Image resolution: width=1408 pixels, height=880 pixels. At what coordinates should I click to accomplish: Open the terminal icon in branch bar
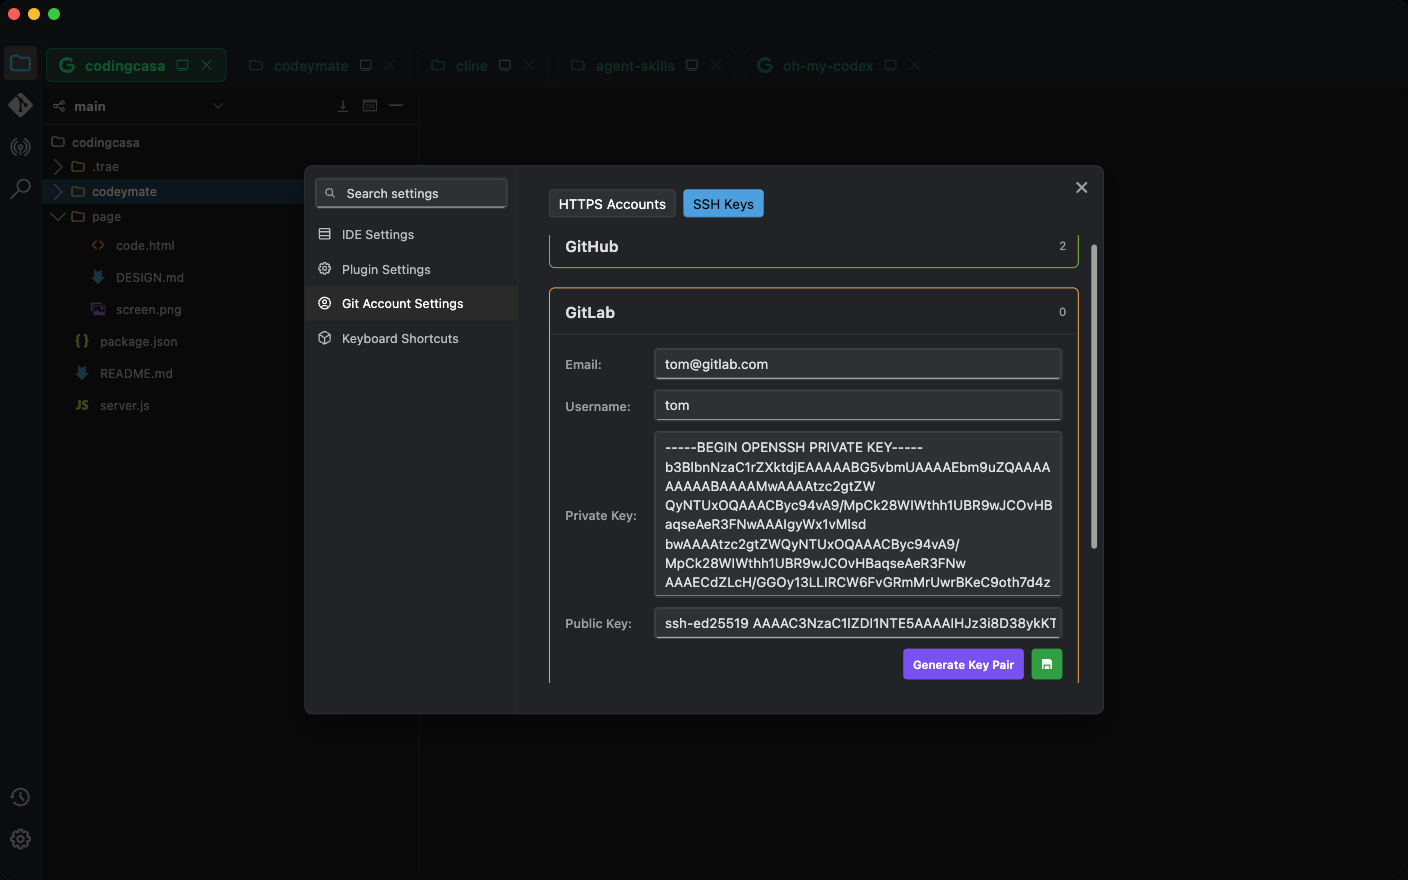370,106
